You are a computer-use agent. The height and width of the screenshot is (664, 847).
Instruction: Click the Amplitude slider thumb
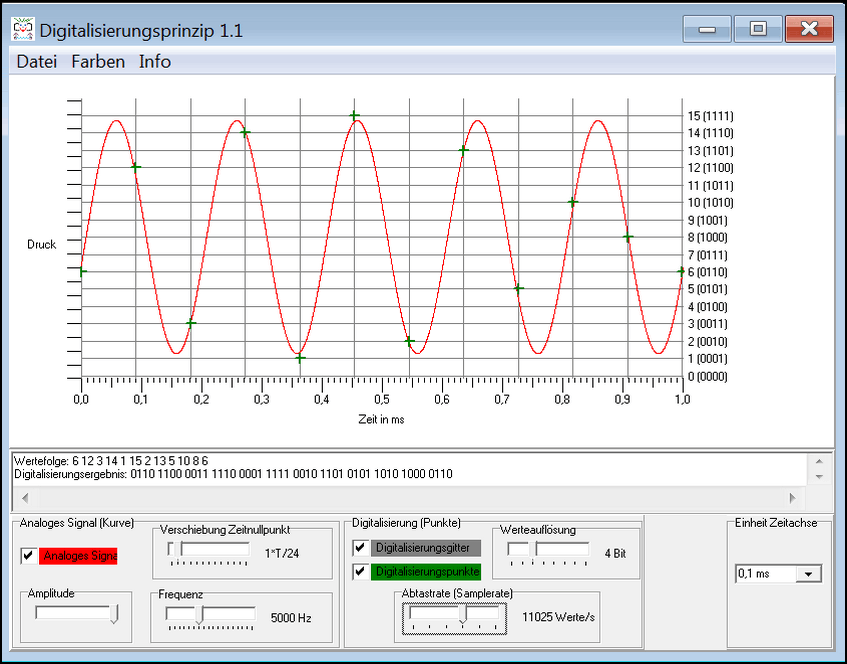114,614
